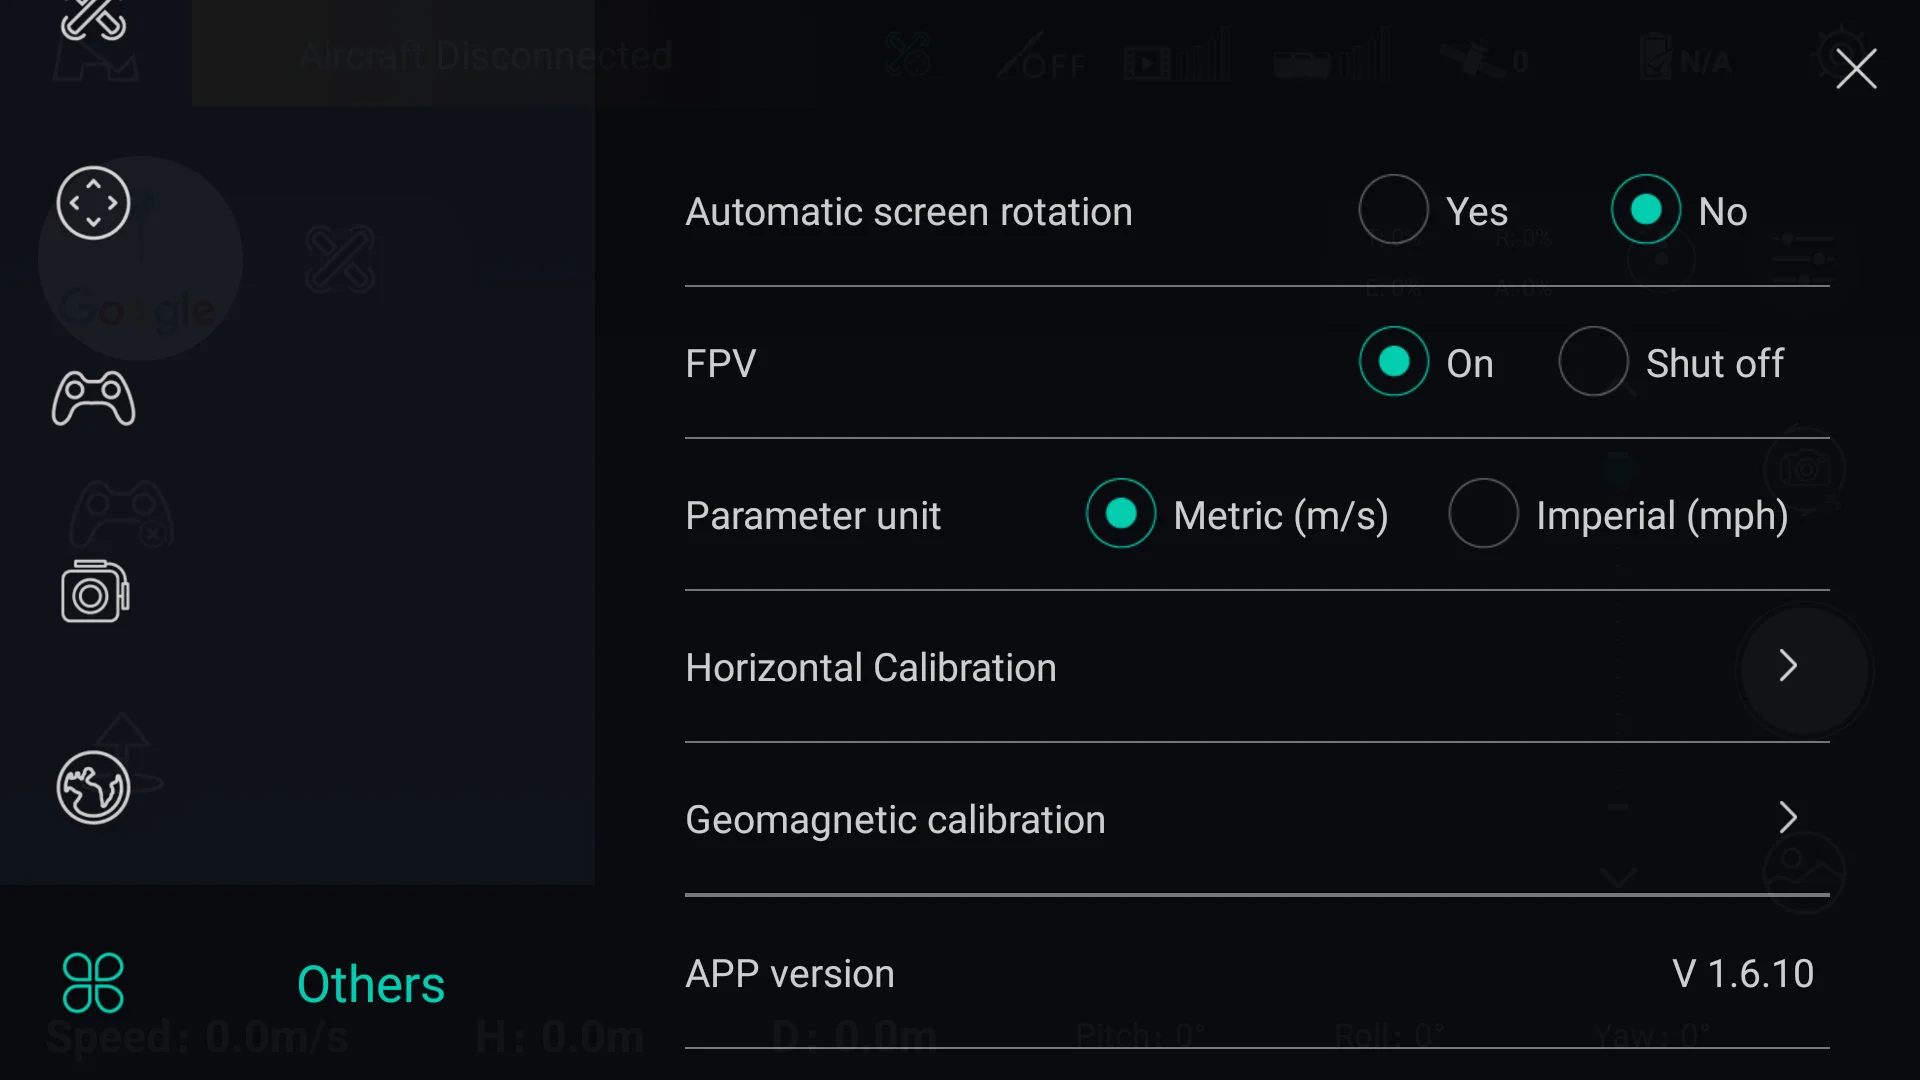Open the camera settings icon

point(93,592)
